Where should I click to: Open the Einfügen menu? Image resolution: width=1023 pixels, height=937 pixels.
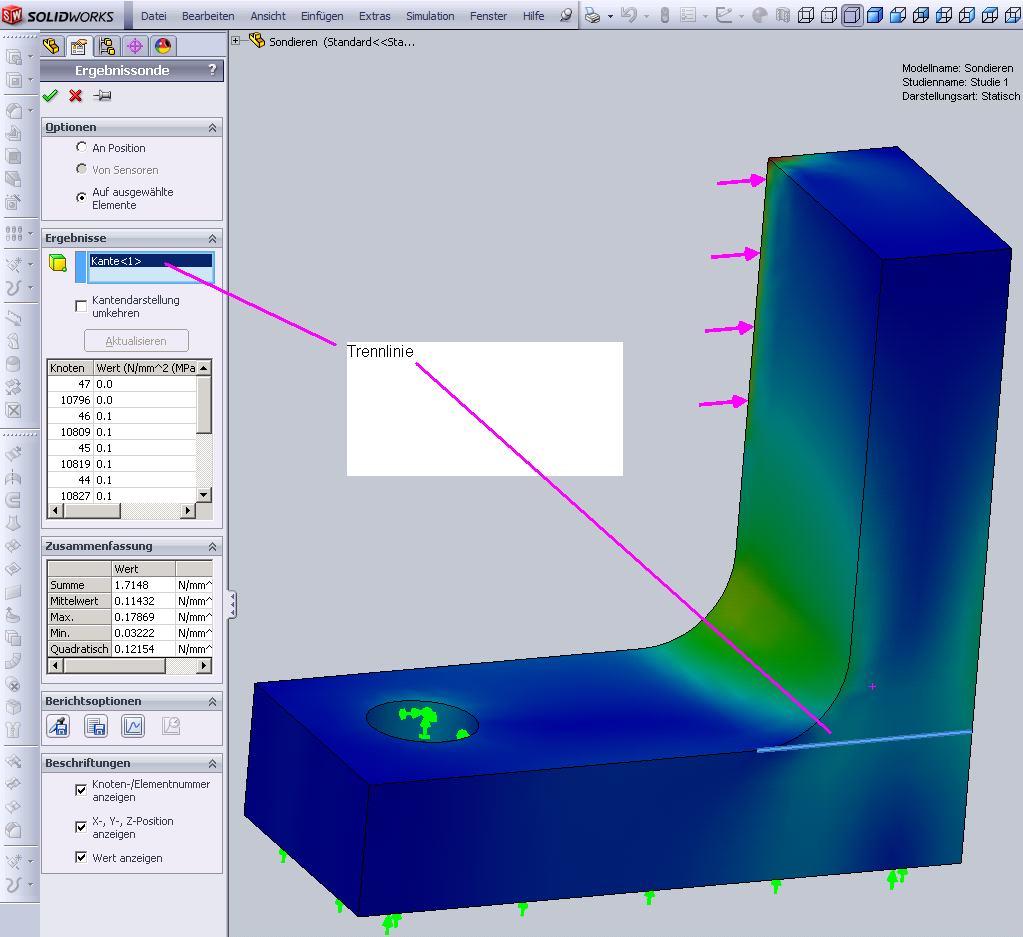(322, 16)
